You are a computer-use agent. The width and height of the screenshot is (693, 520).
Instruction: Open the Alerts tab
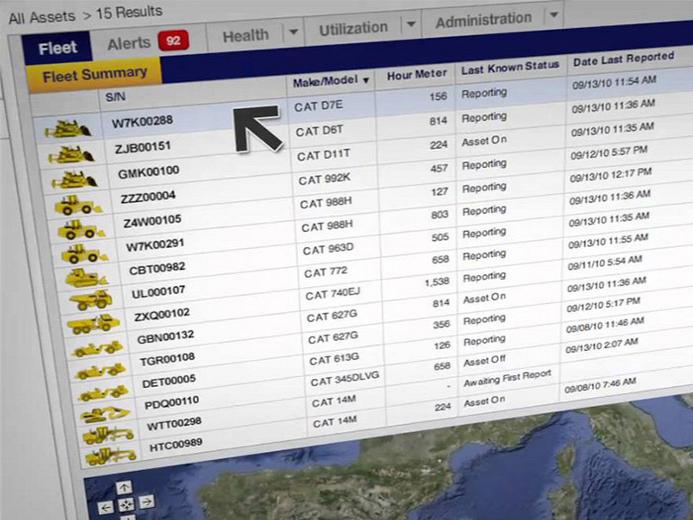tap(129, 43)
